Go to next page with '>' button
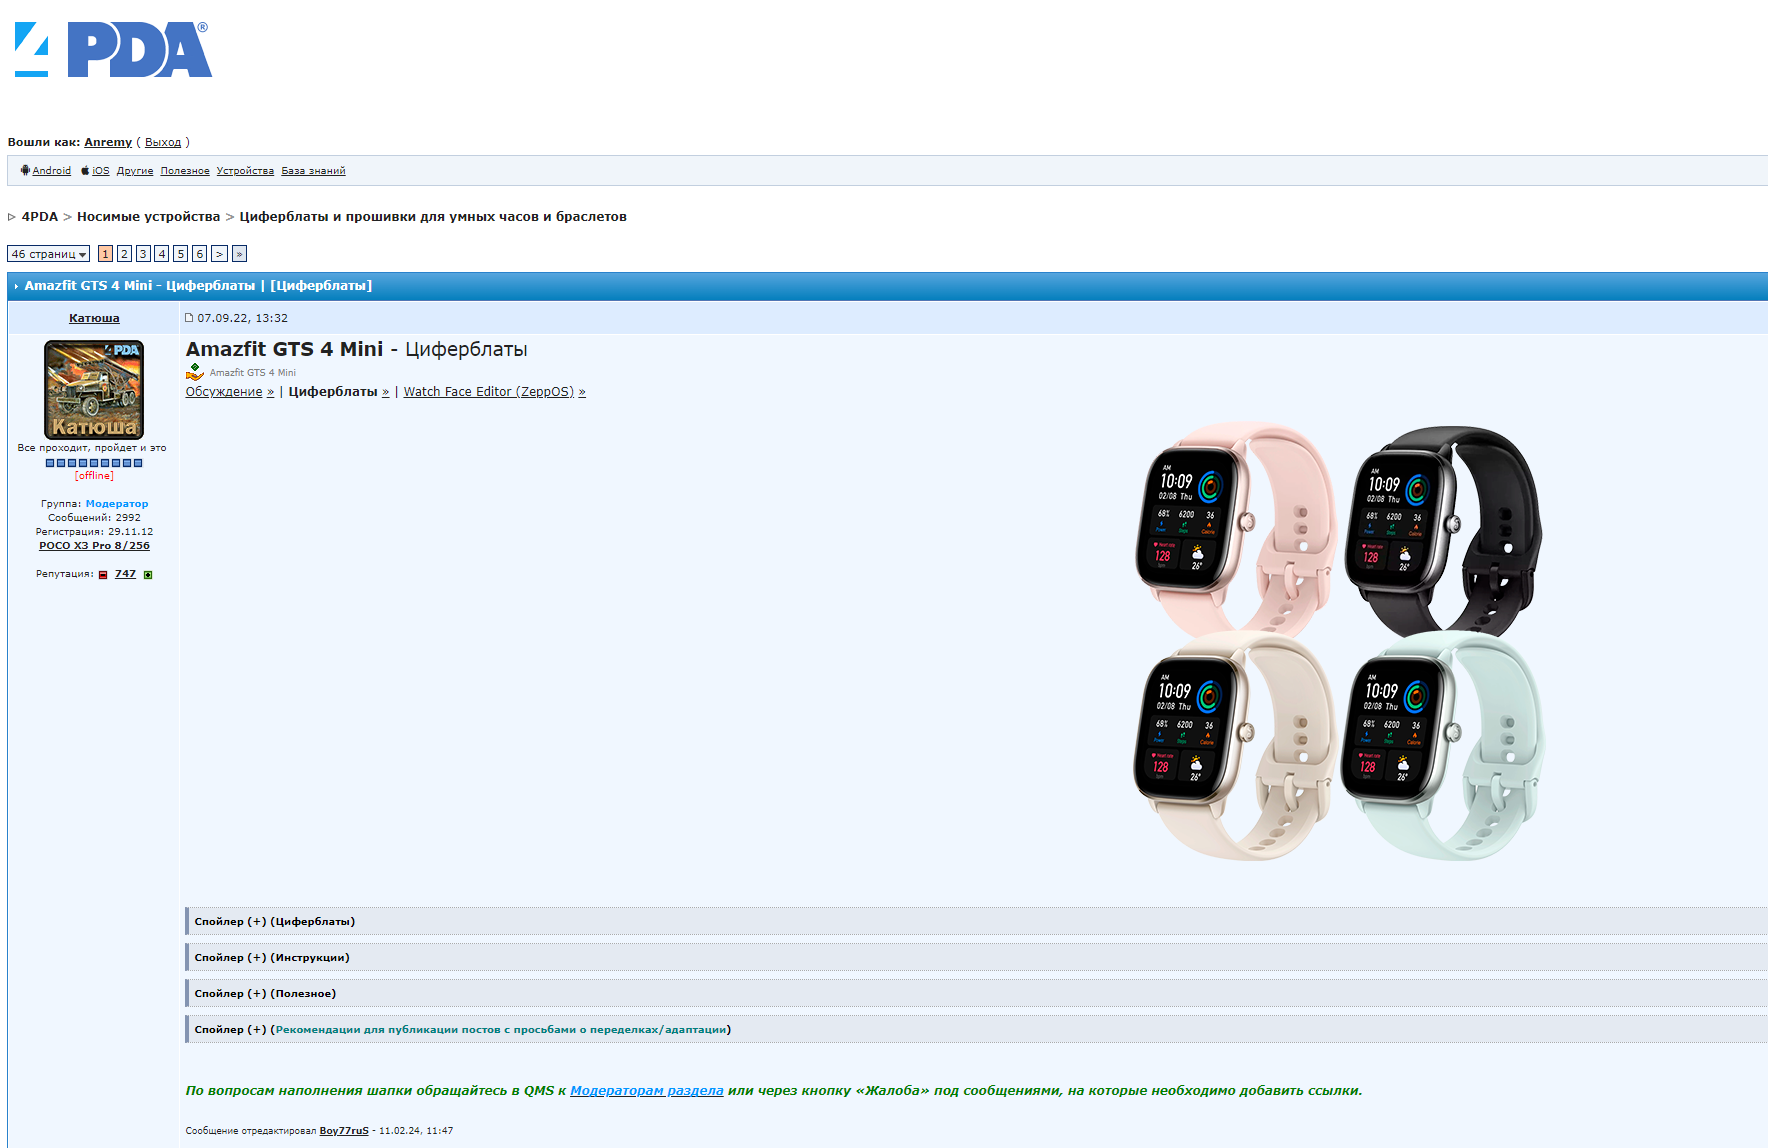This screenshot has width=1768, height=1148. coord(219,254)
